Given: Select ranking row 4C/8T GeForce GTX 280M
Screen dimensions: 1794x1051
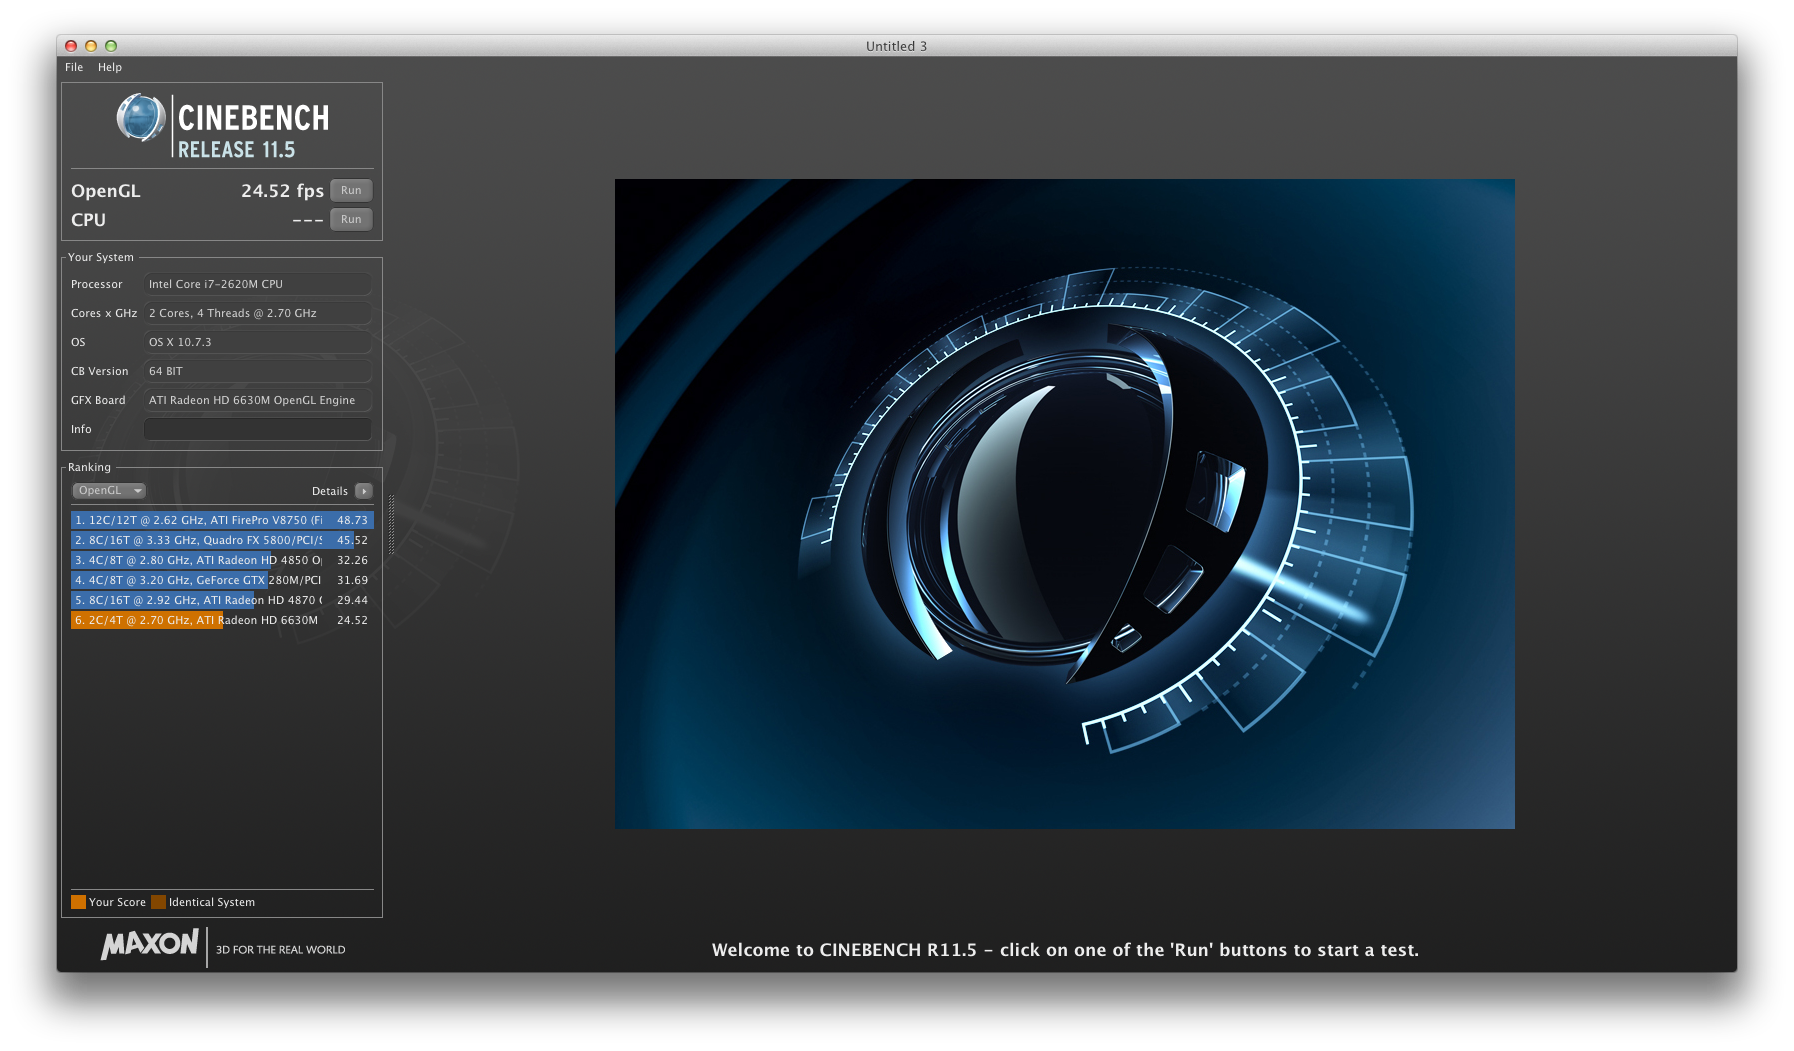Looking at the screenshot, I should (x=222, y=580).
